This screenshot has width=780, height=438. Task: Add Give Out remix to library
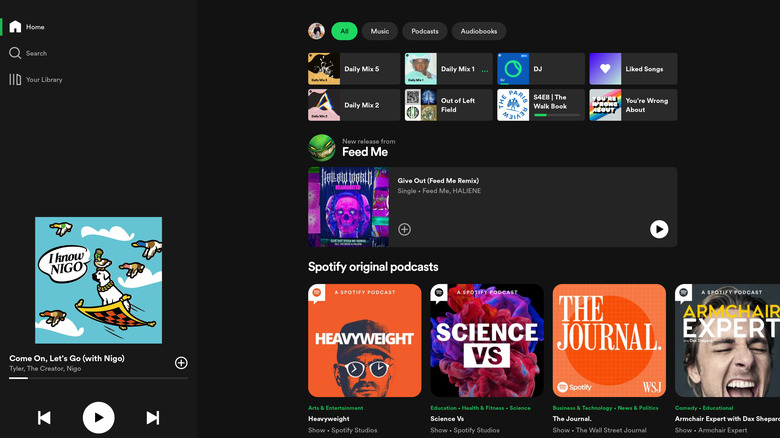click(404, 229)
